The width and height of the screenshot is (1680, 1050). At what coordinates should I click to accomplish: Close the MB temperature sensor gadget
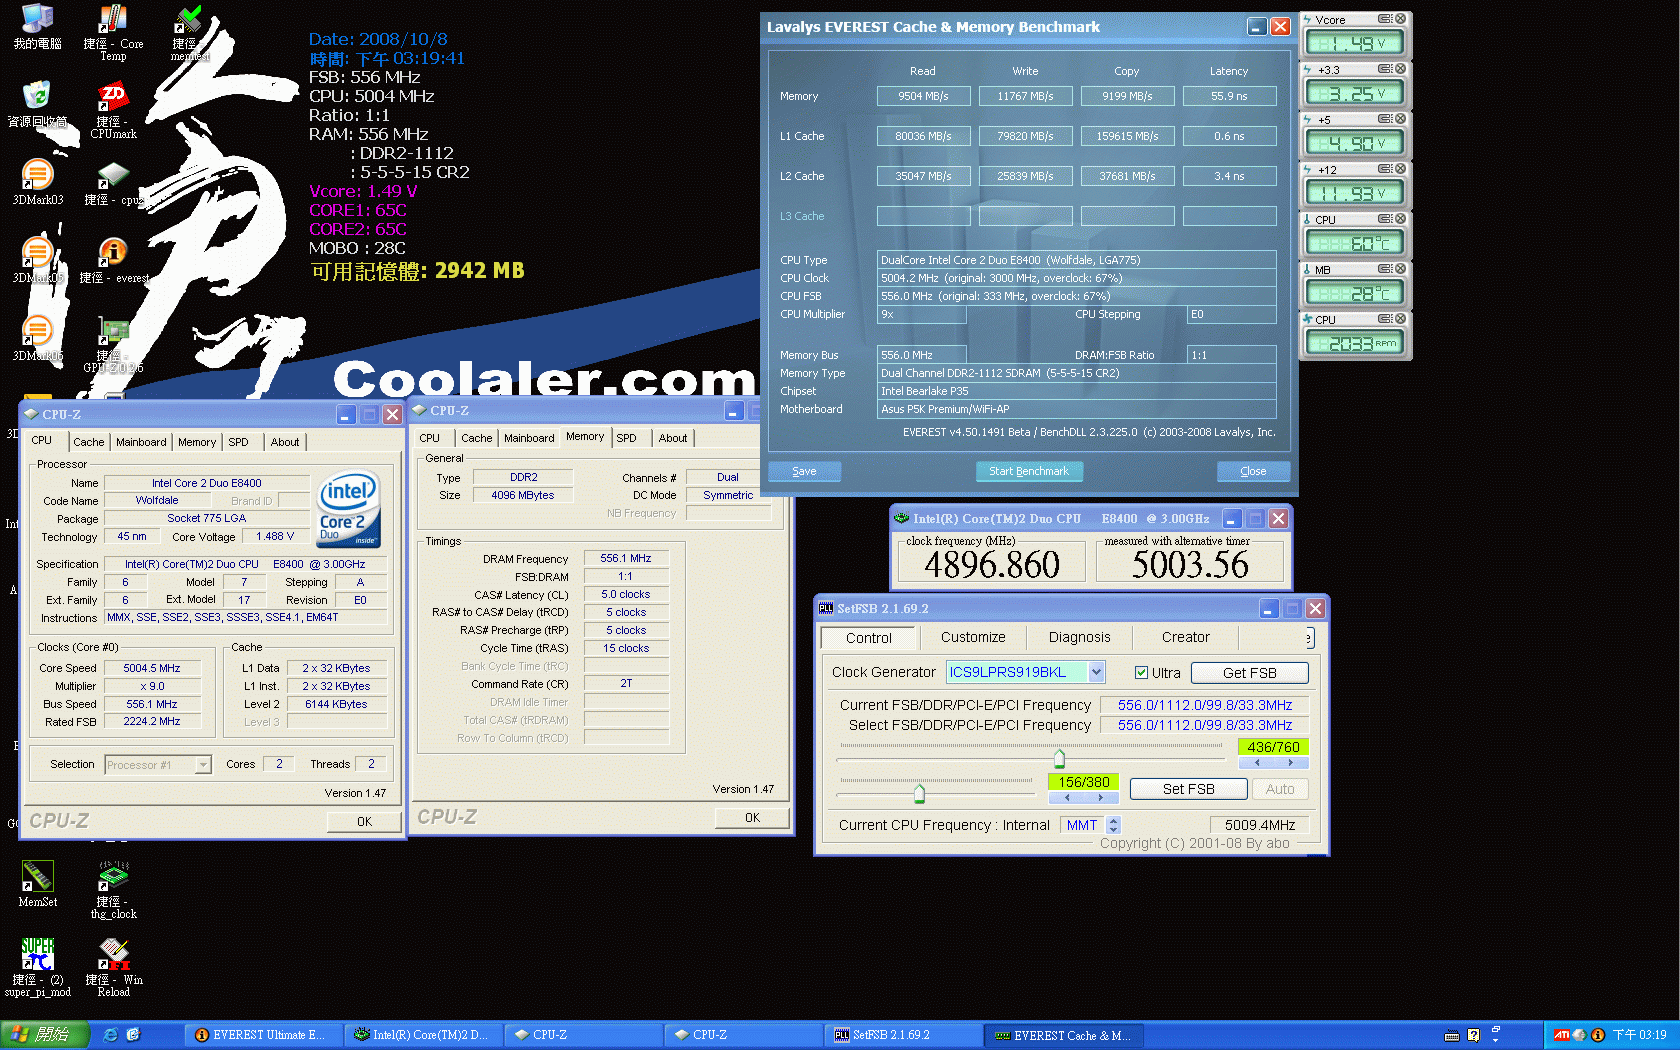(1400, 269)
